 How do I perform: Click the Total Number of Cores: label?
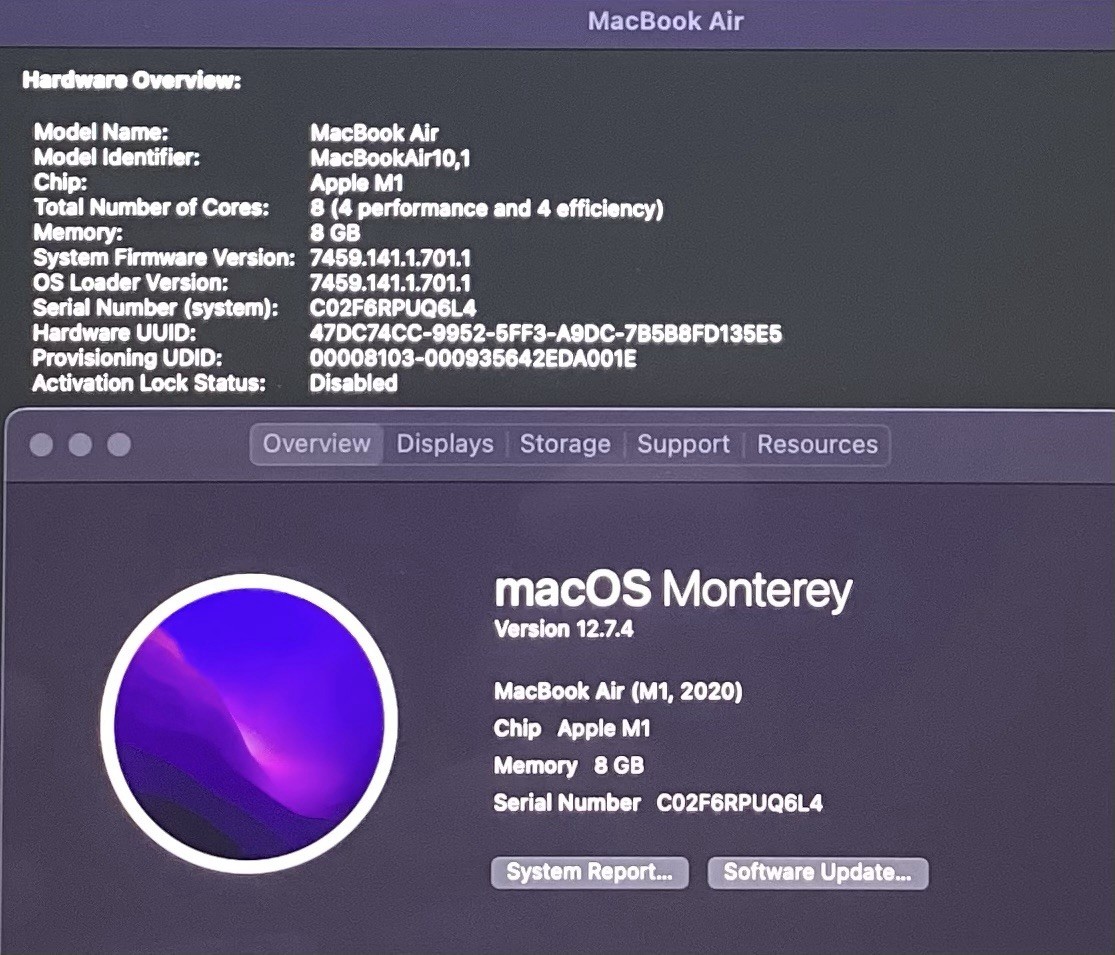pyautogui.click(x=151, y=208)
